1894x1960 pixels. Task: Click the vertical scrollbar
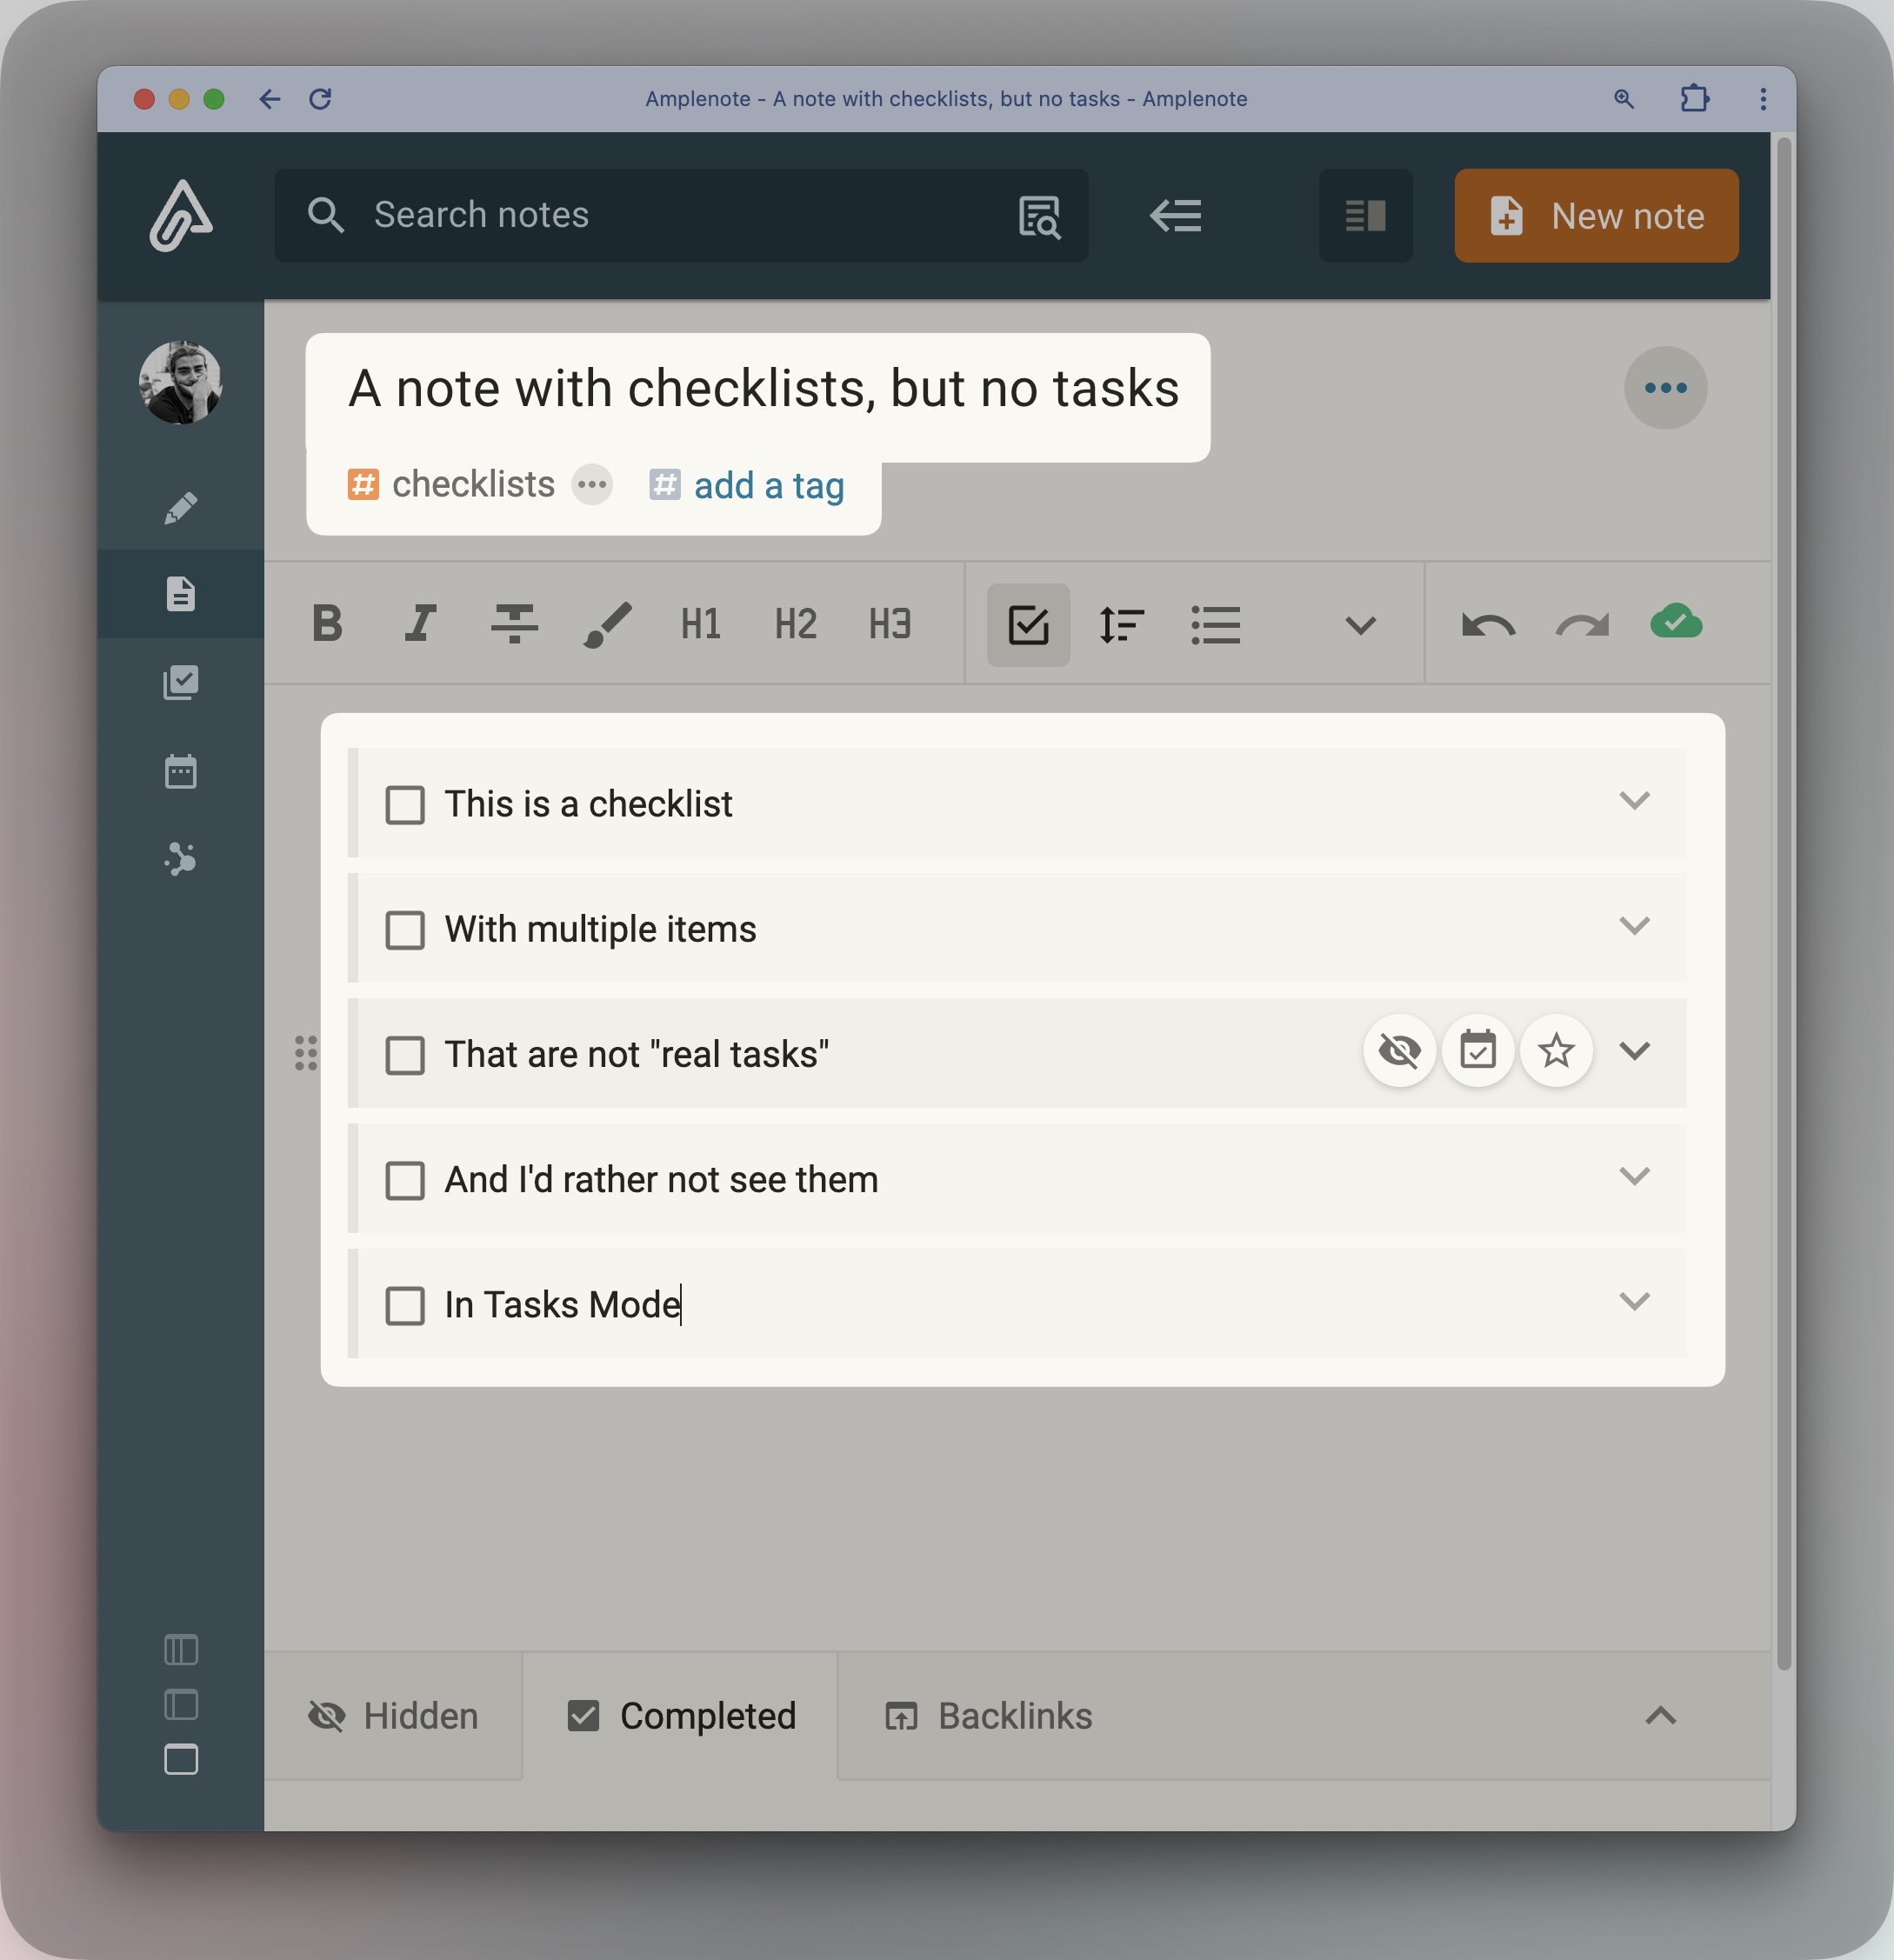(1783, 903)
